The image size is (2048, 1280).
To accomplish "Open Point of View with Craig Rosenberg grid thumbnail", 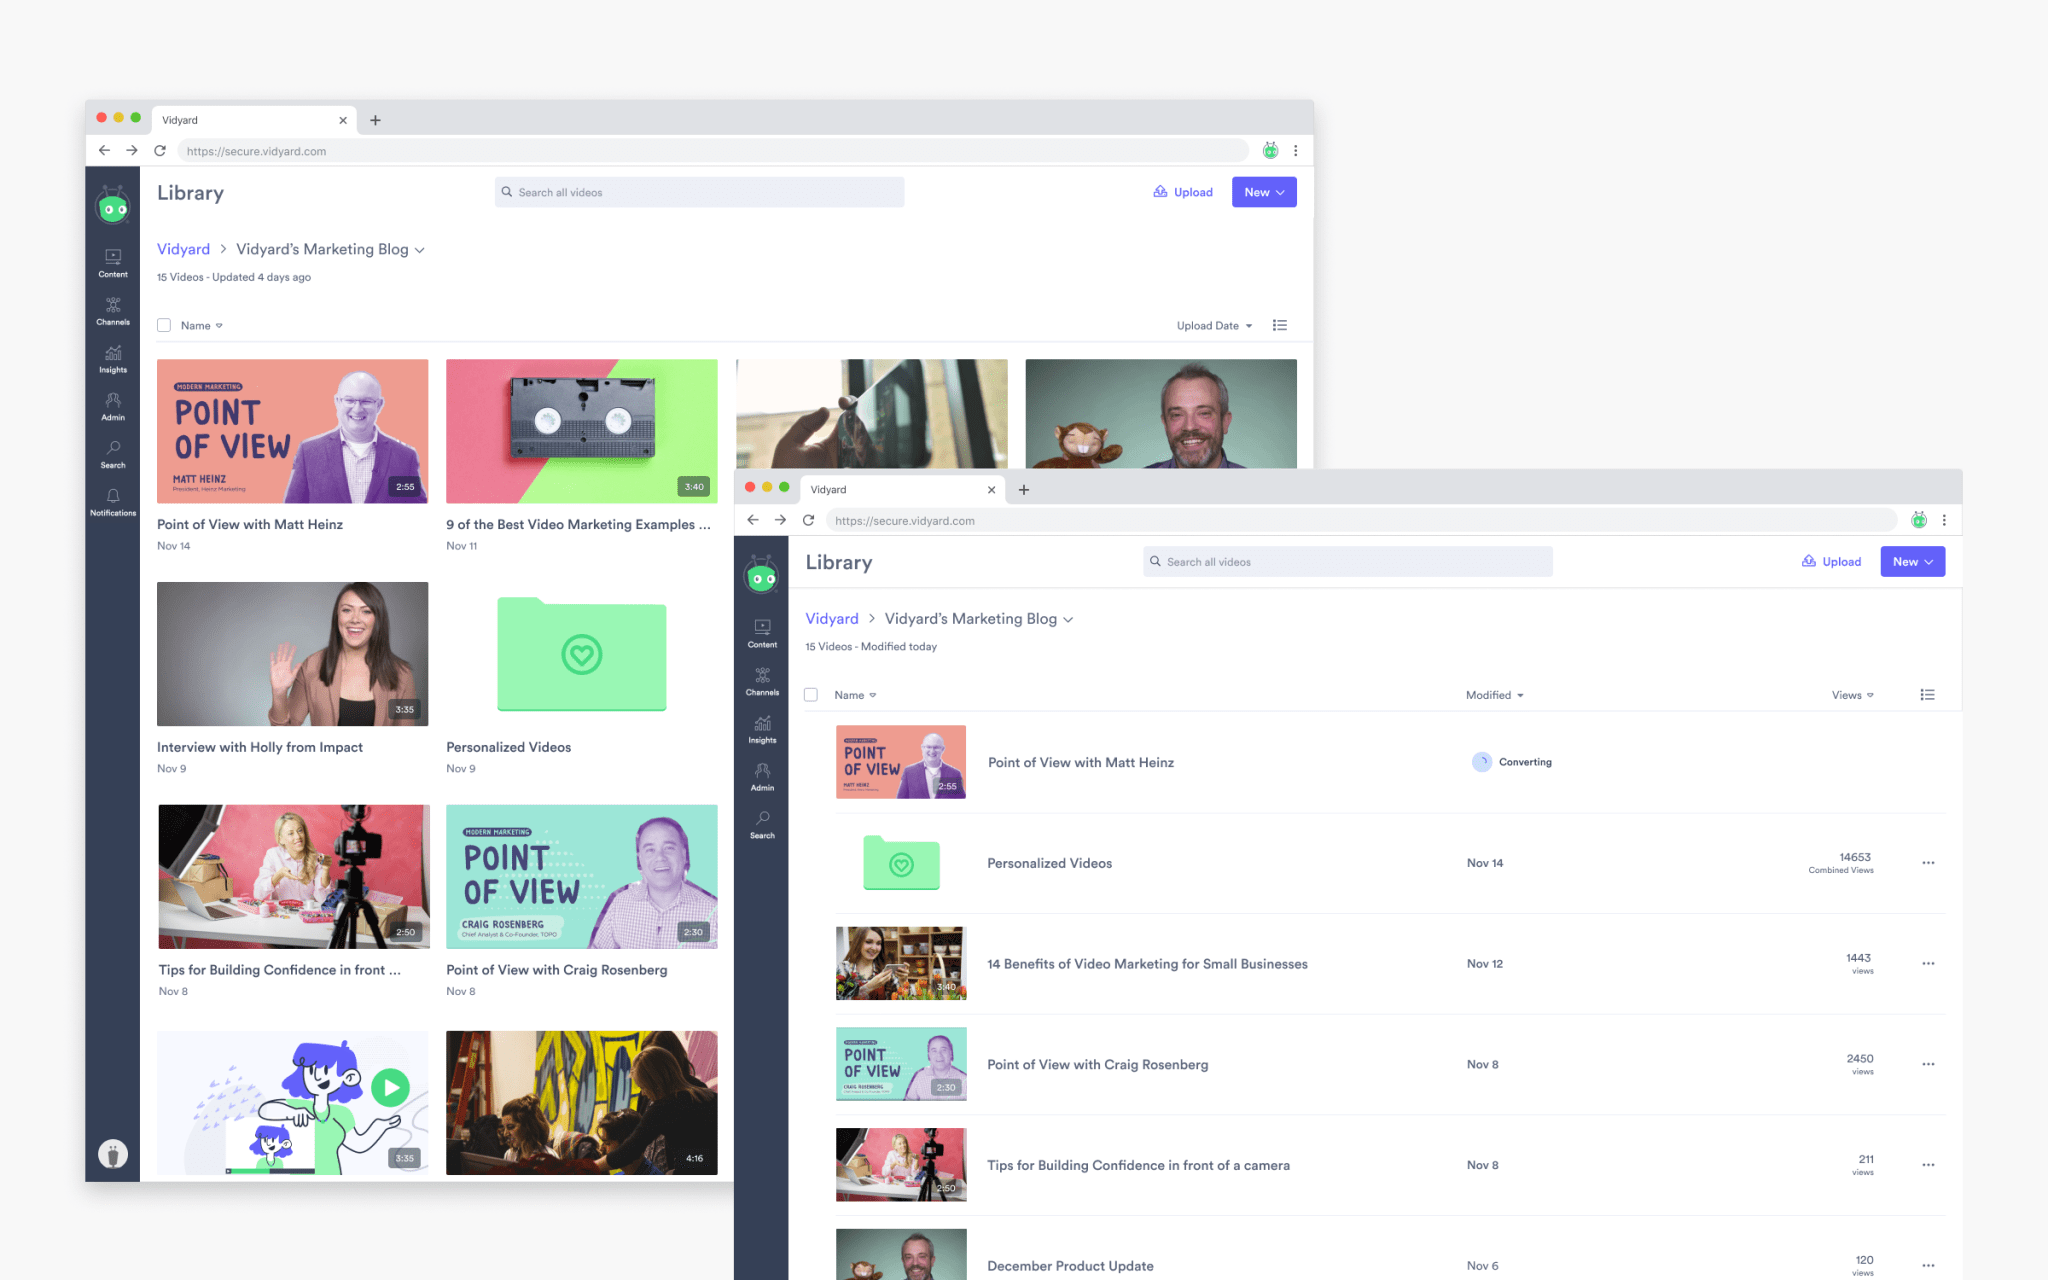I will click(x=582, y=877).
